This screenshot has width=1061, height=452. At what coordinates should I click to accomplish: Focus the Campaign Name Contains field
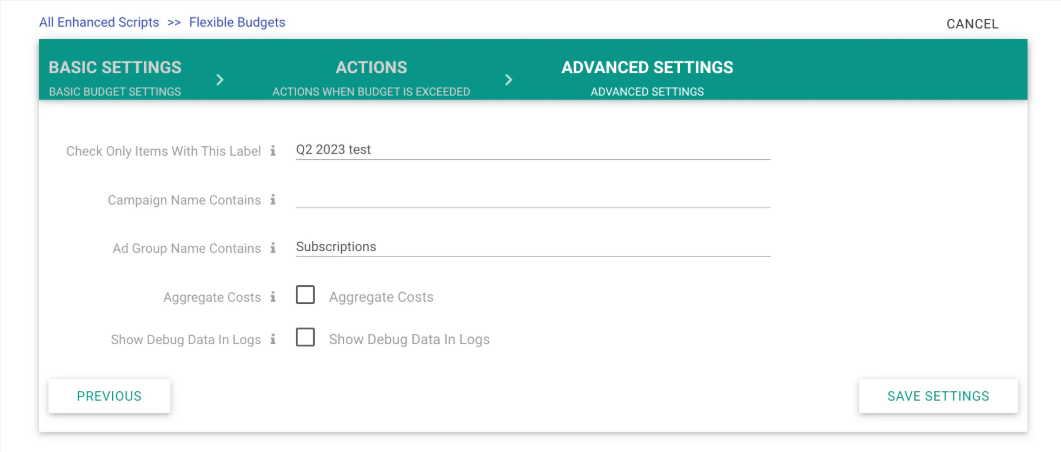533,198
